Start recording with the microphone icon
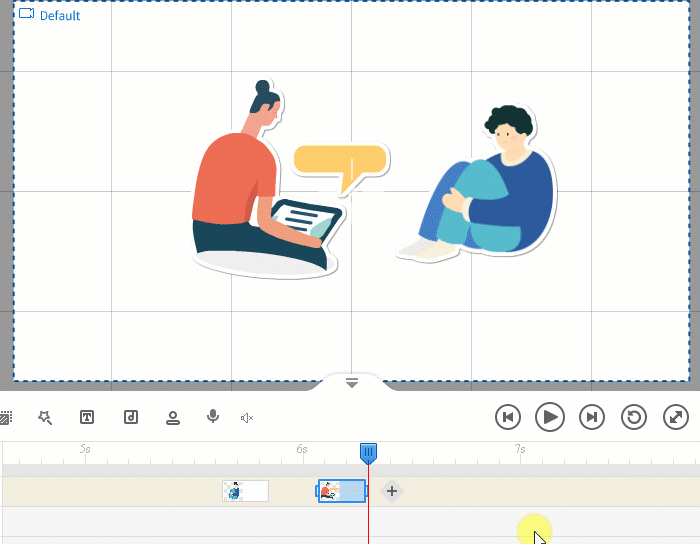Image resolution: width=700 pixels, height=544 pixels. click(213, 416)
